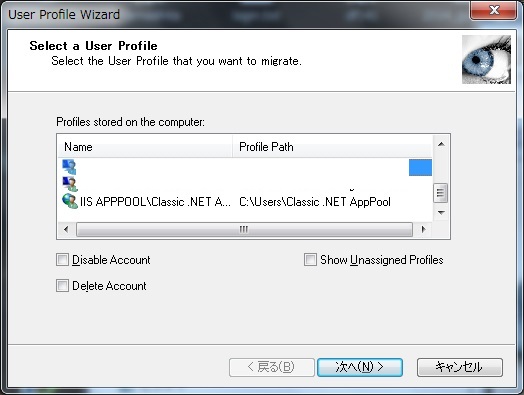This screenshot has width=524, height=395.
Task: Click the C:\Users\Classic .NET AppPool path cell
Action: pyautogui.click(x=315, y=202)
